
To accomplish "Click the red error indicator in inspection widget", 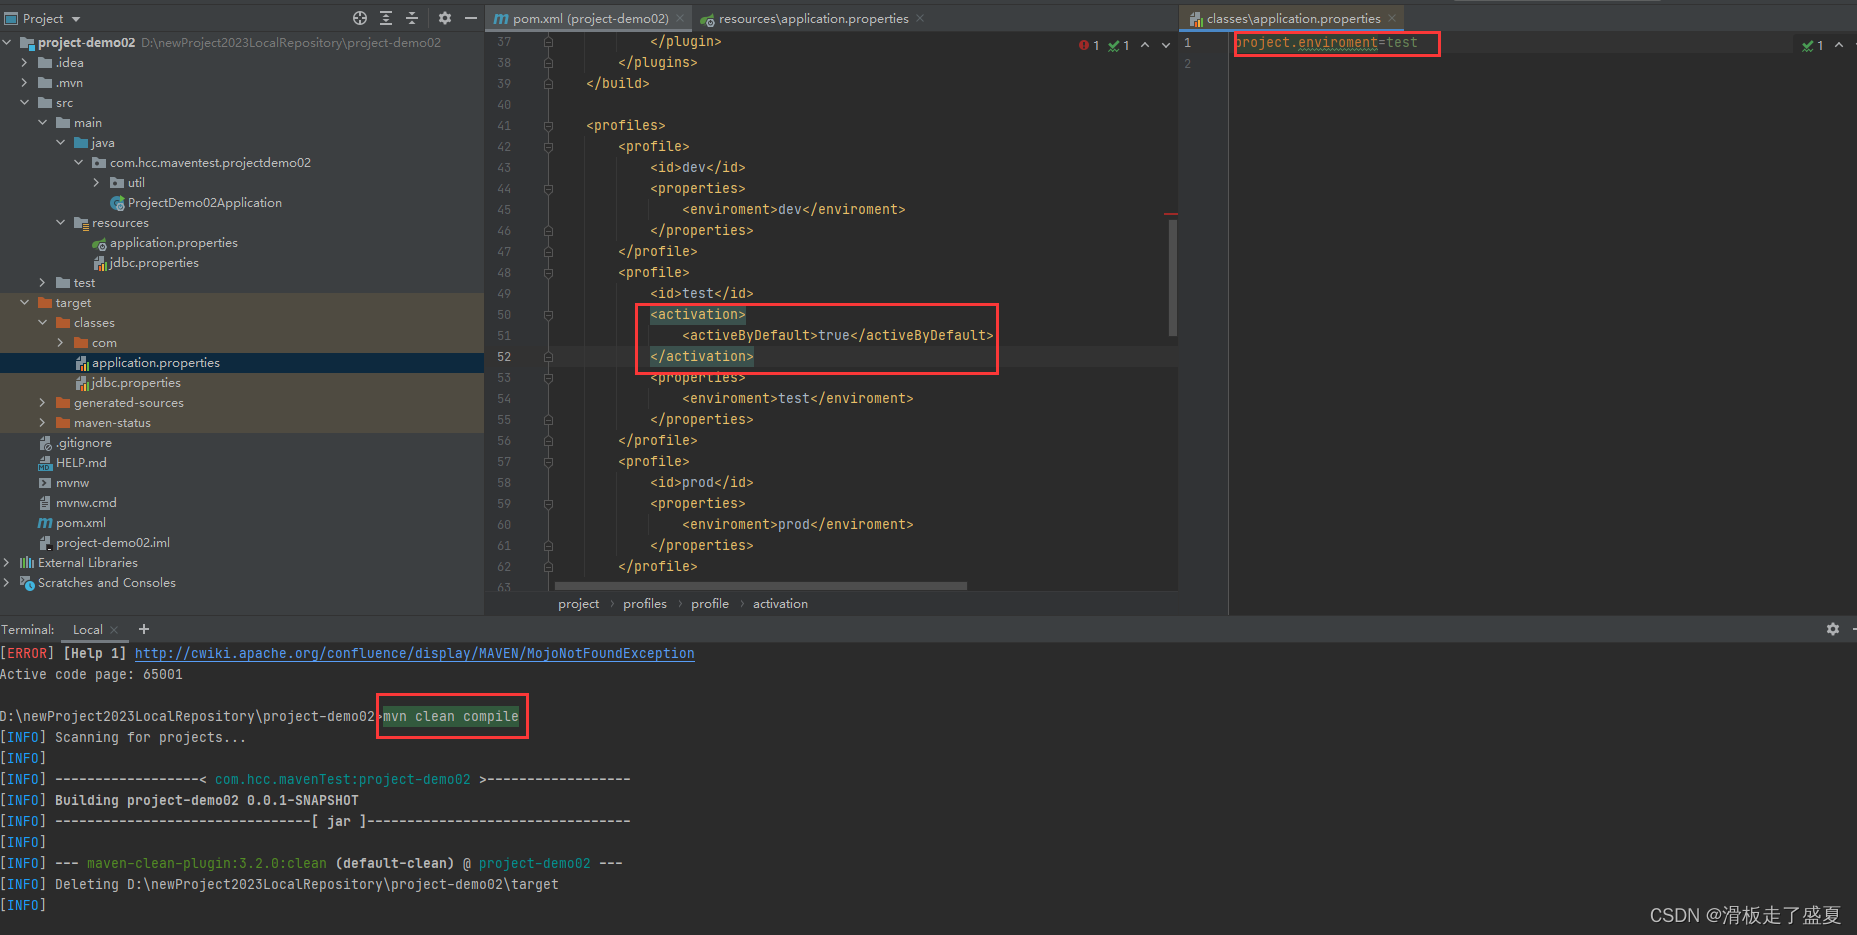I will point(1083,45).
